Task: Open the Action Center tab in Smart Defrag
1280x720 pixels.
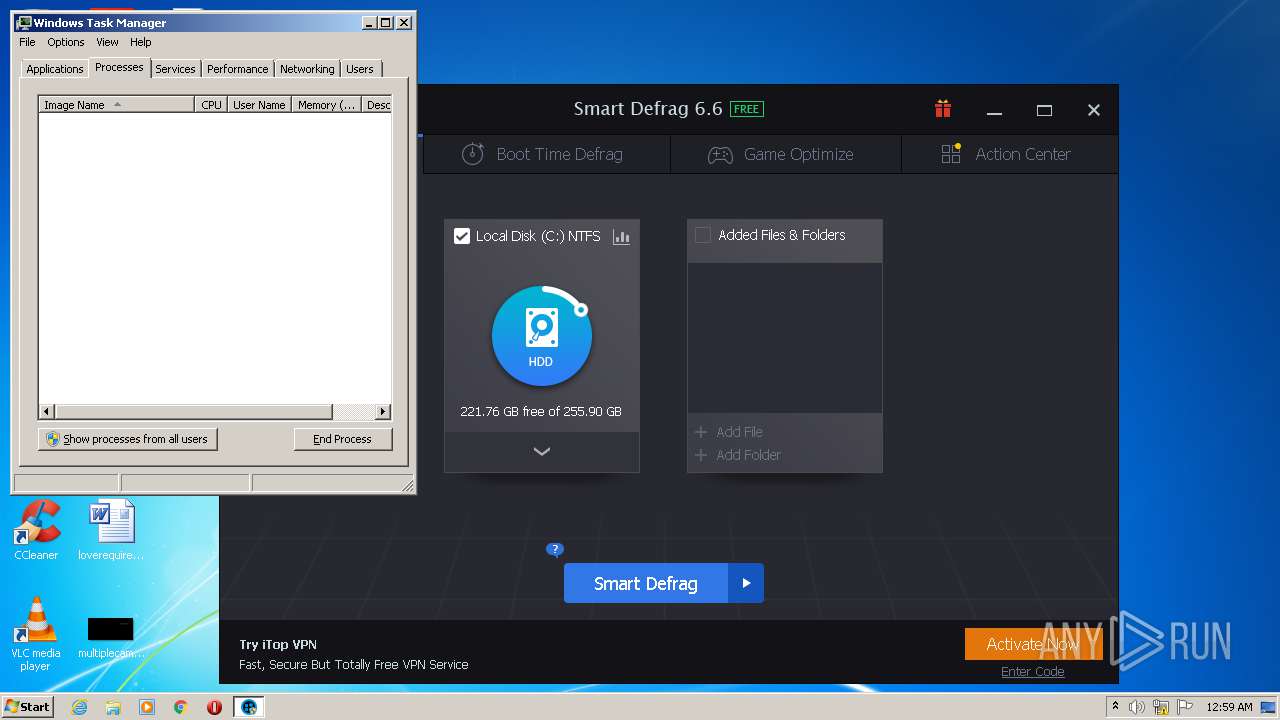Action: [x=1009, y=154]
